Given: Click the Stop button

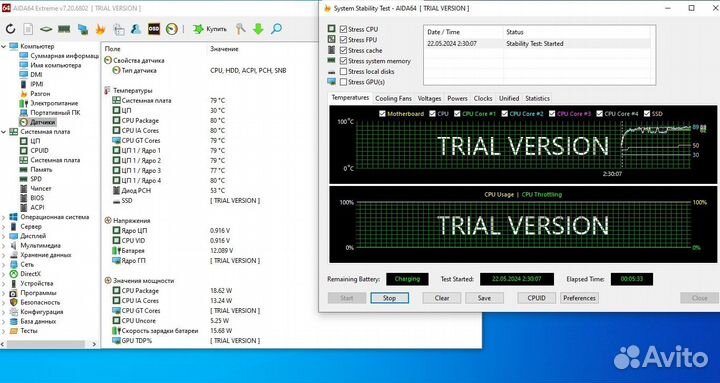Looking at the screenshot, I should pyautogui.click(x=389, y=298).
